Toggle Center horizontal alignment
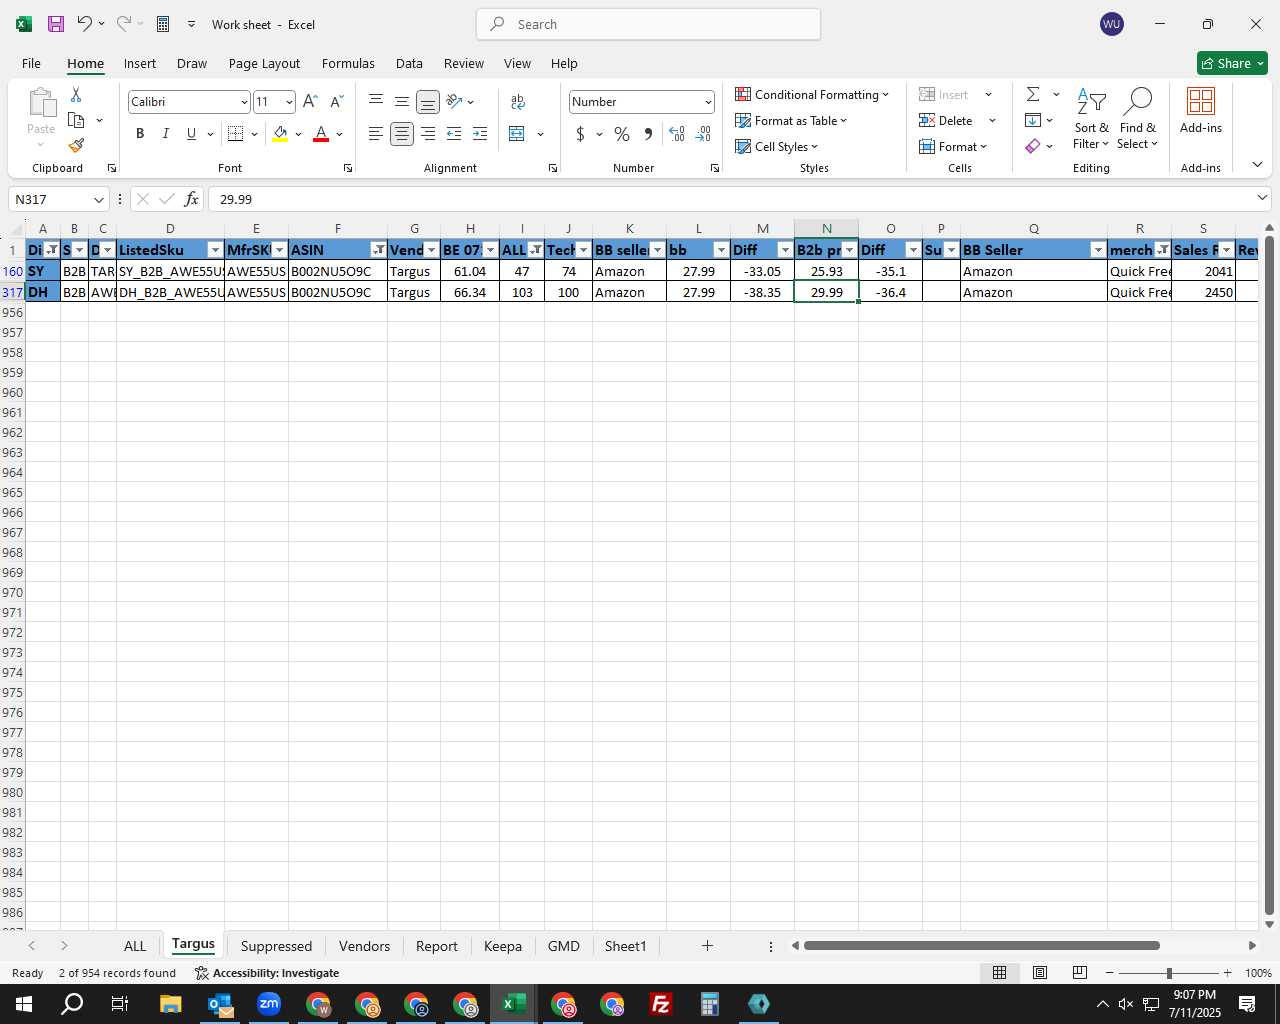This screenshot has height=1024, width=1280. click(x=401, y=134)
